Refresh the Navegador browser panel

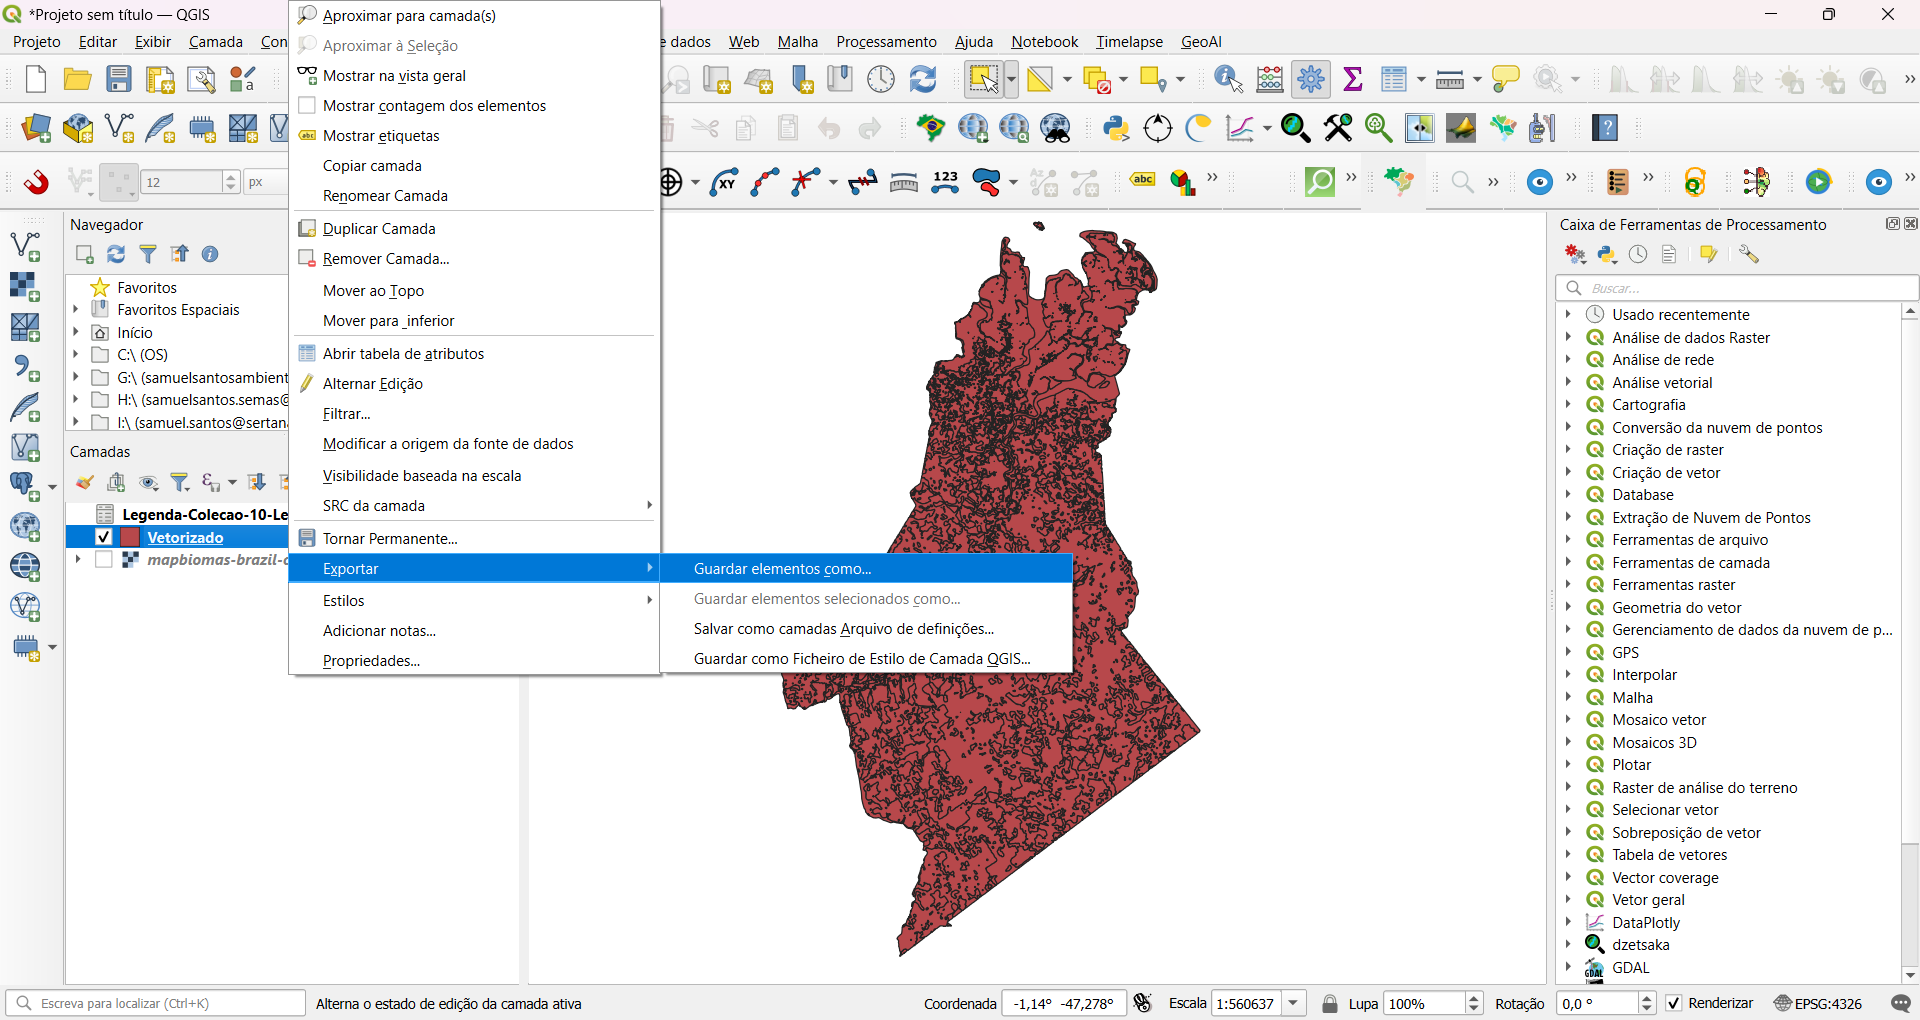point(116,254)
